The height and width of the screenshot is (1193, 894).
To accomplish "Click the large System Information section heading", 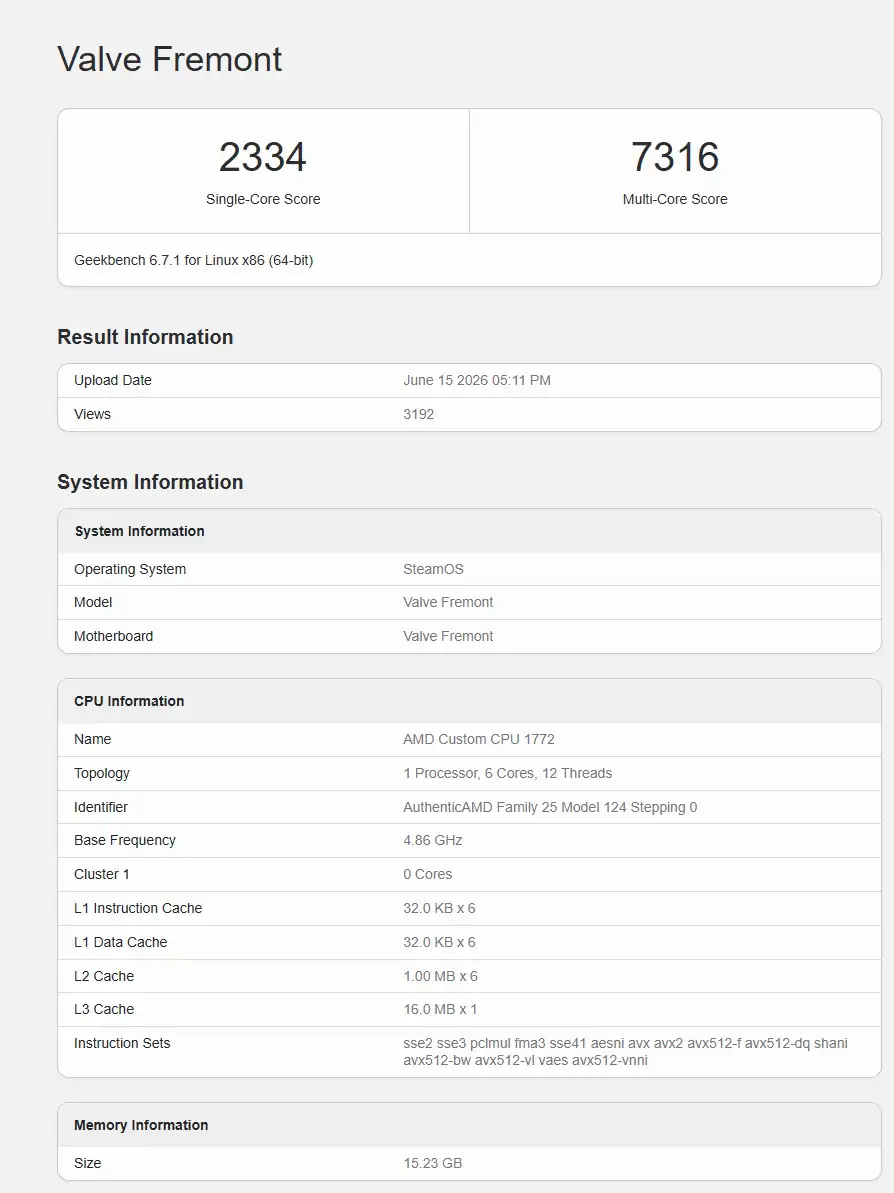I will point(151,482).
